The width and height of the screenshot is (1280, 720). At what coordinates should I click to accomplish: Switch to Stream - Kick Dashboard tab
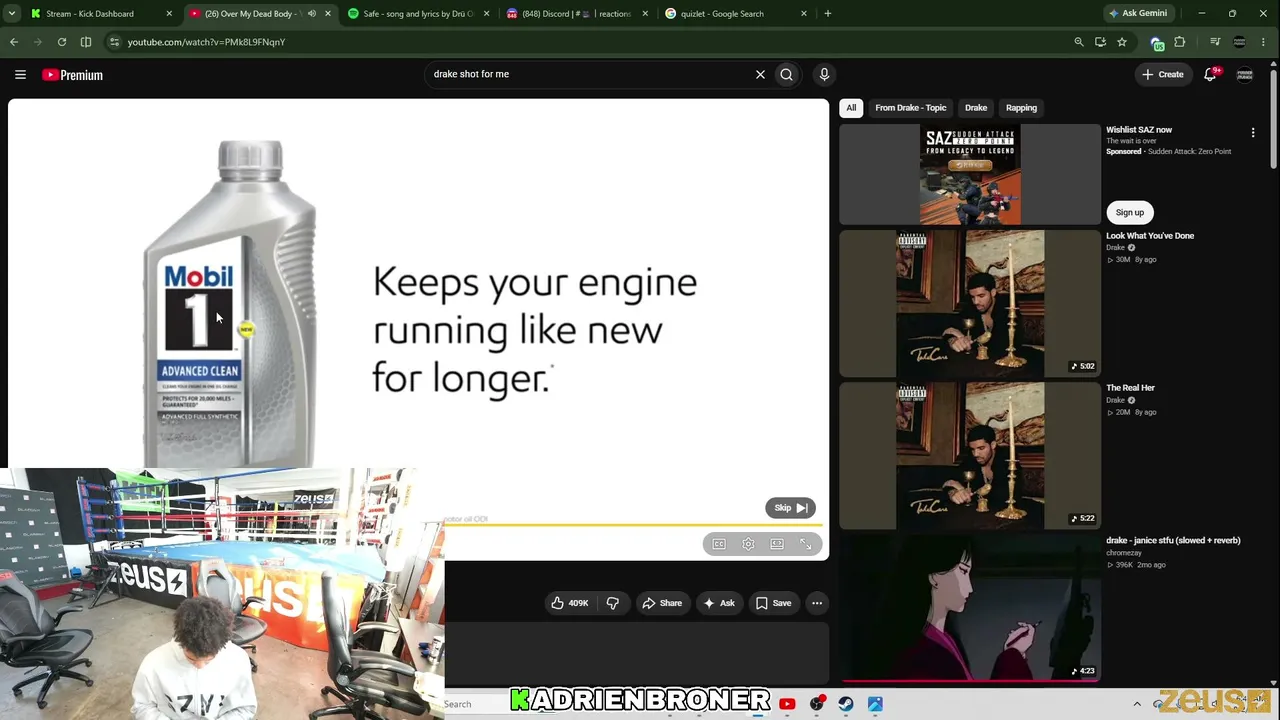[100, 14]
